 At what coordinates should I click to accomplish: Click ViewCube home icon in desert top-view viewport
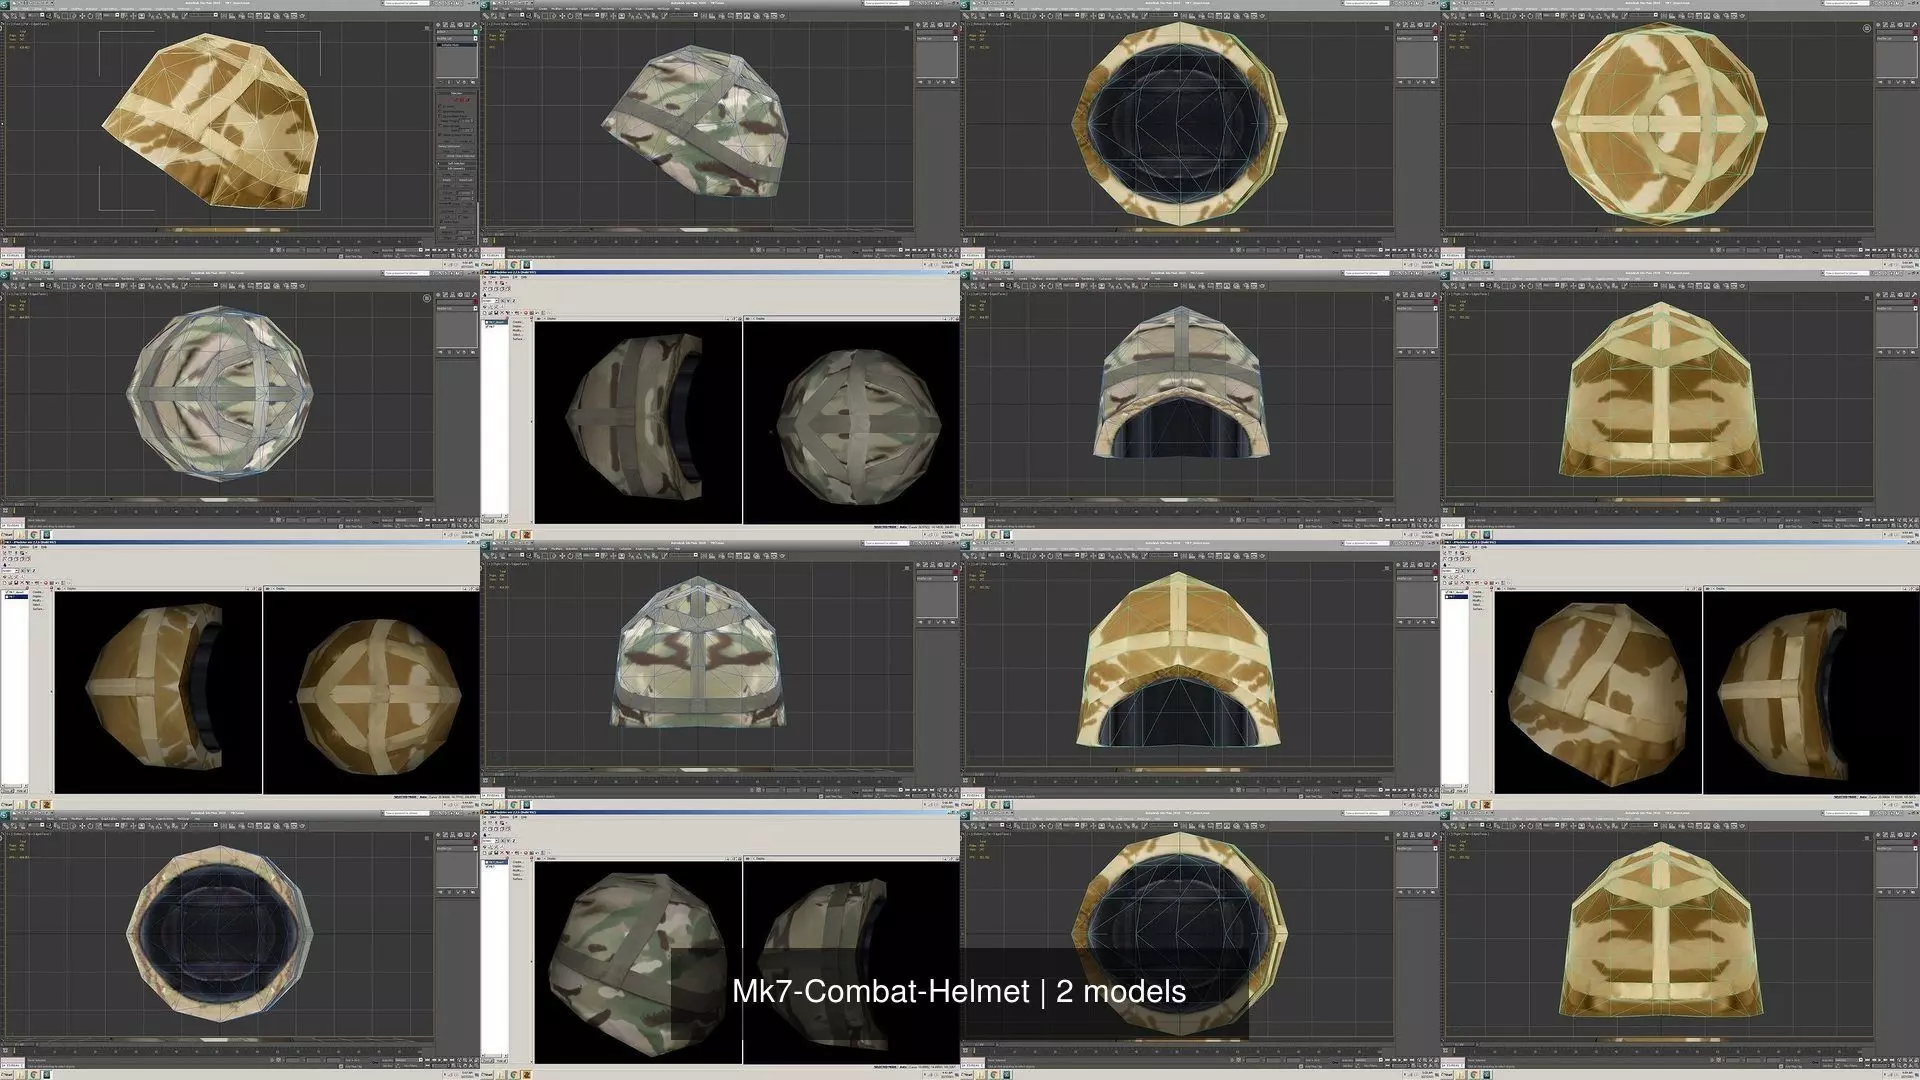(x=1867, y=28)
